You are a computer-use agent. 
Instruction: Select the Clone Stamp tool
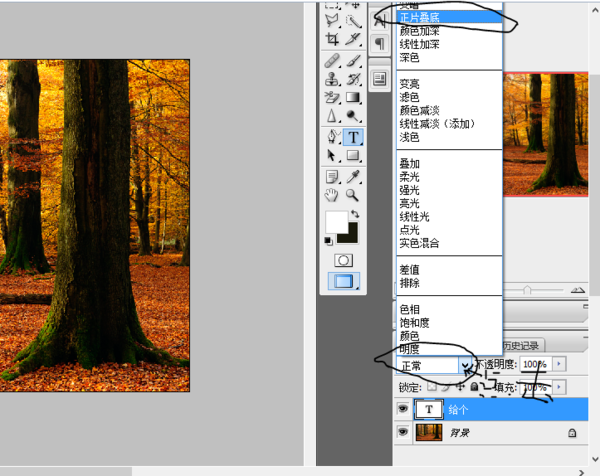coord(332,79)
